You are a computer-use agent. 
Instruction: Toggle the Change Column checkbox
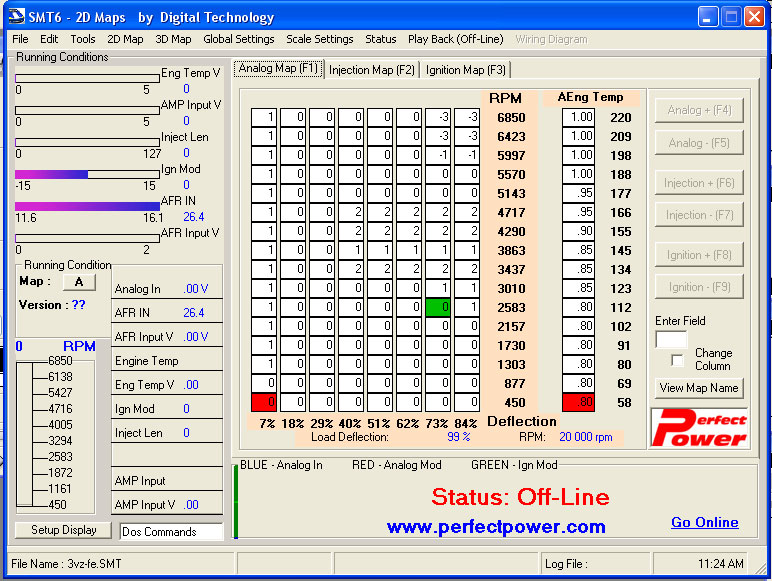(x=677, y=360)
